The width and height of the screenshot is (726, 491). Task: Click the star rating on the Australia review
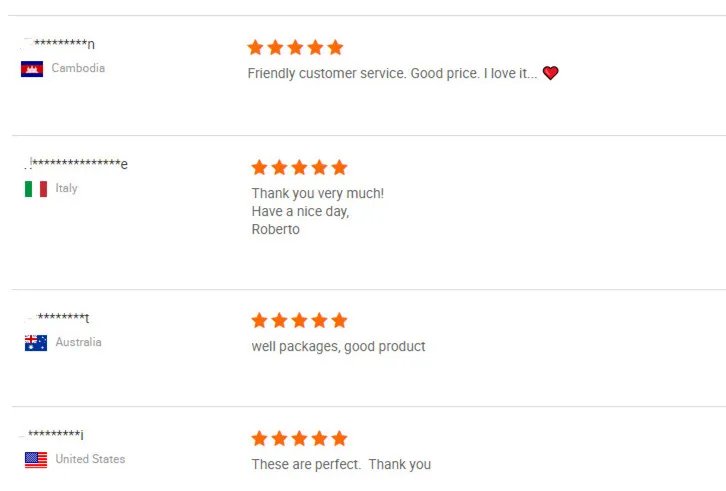click(x=299, y=320)
